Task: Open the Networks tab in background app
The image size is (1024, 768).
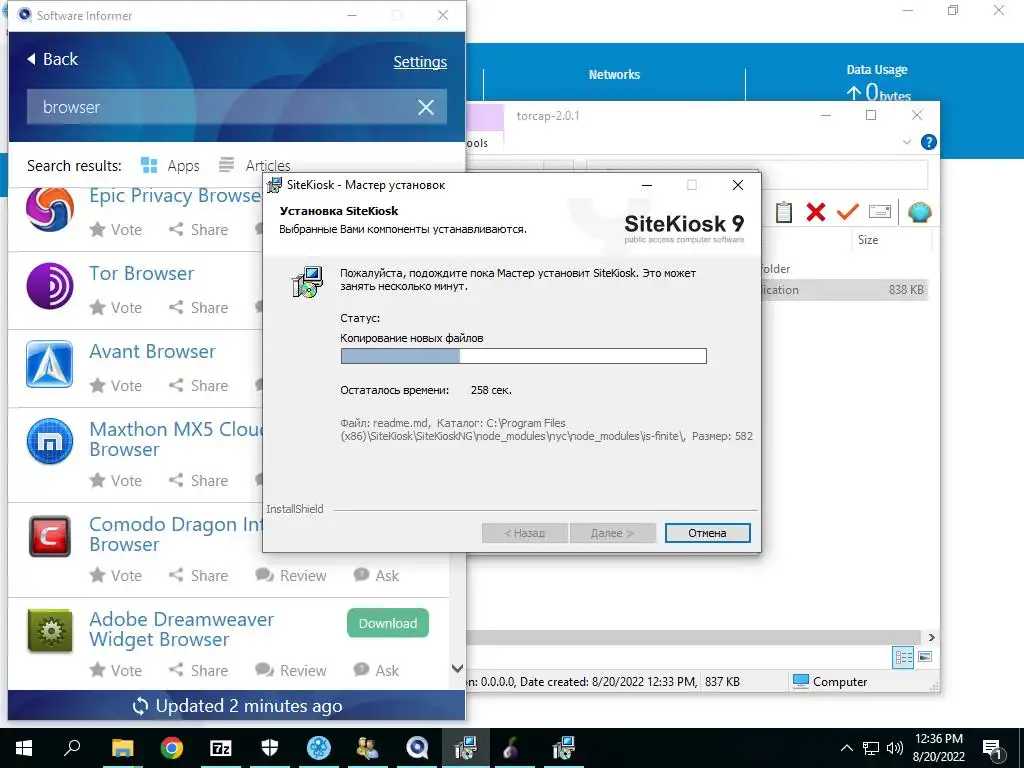Action: click(614, 75)
